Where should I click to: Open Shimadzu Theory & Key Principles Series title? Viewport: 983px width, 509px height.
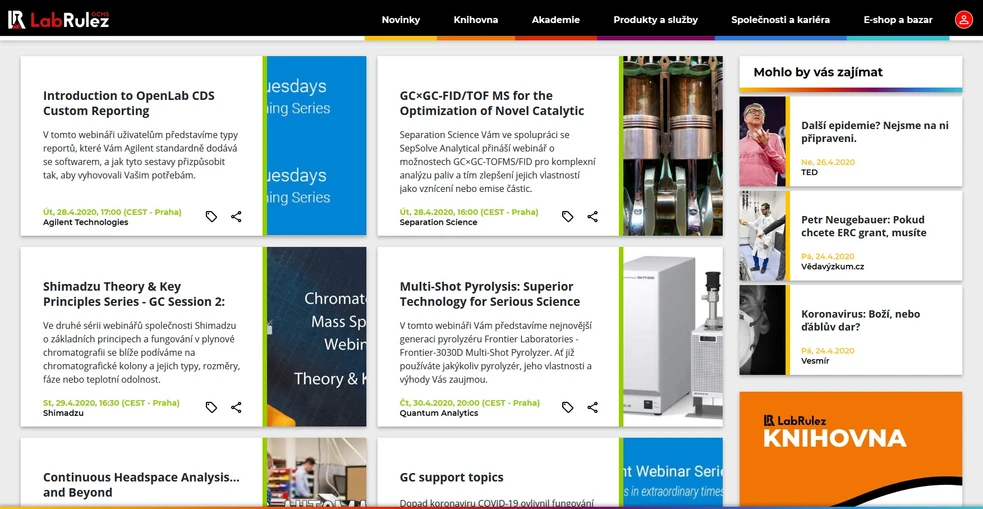tap(134, 294)
